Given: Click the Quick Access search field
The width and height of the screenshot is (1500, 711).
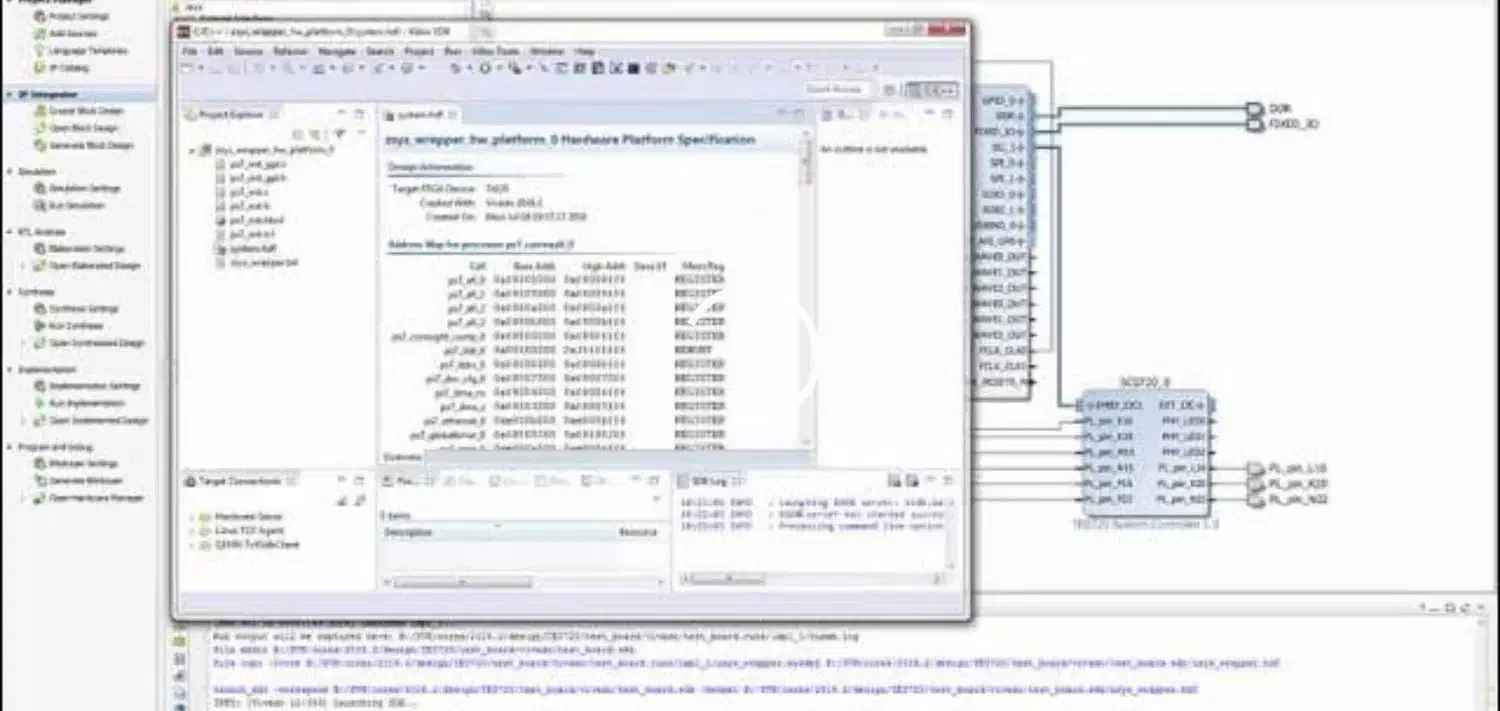Looking at the screenshot, I should point(833,89).
